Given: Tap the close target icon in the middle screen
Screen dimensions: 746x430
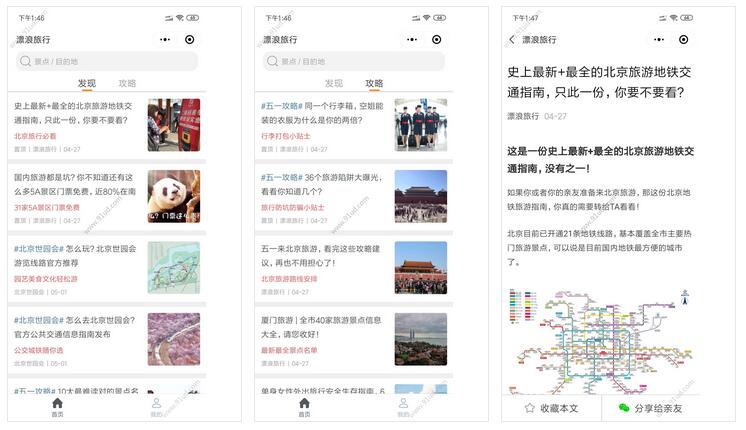Looking at the screenshot, I should pos(436,39).
